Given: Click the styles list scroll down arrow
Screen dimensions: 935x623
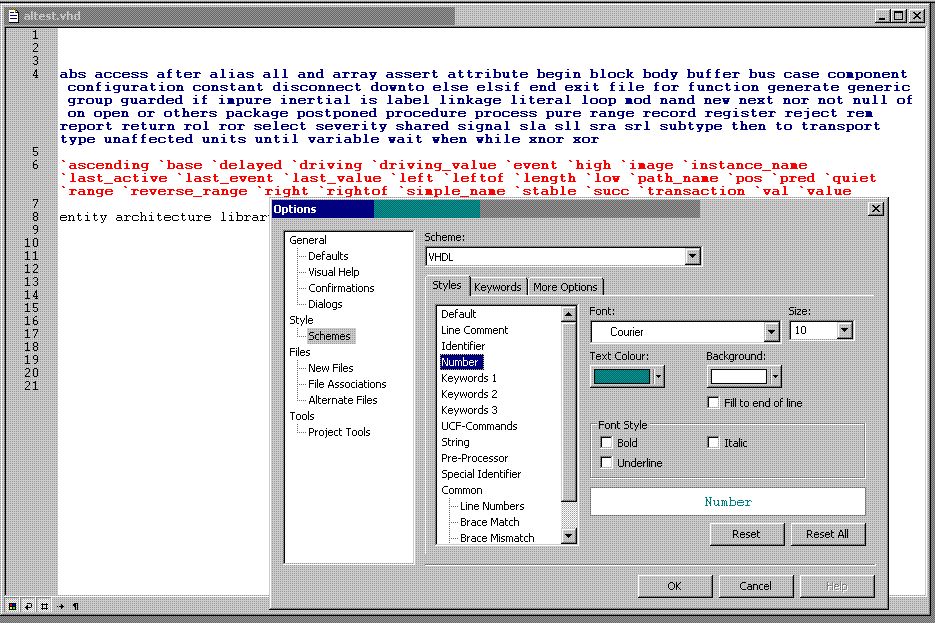Looking at the screenshot, I should click(569, 536).
